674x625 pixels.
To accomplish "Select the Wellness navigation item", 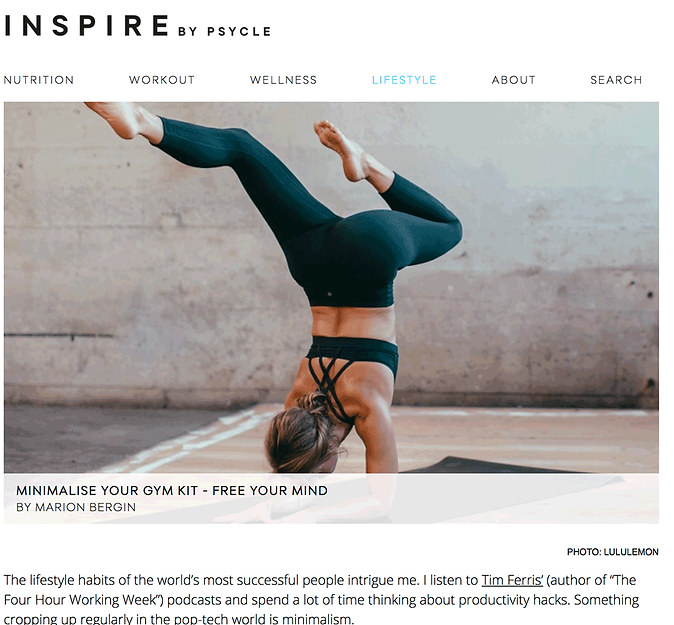I will coord(283,80).
